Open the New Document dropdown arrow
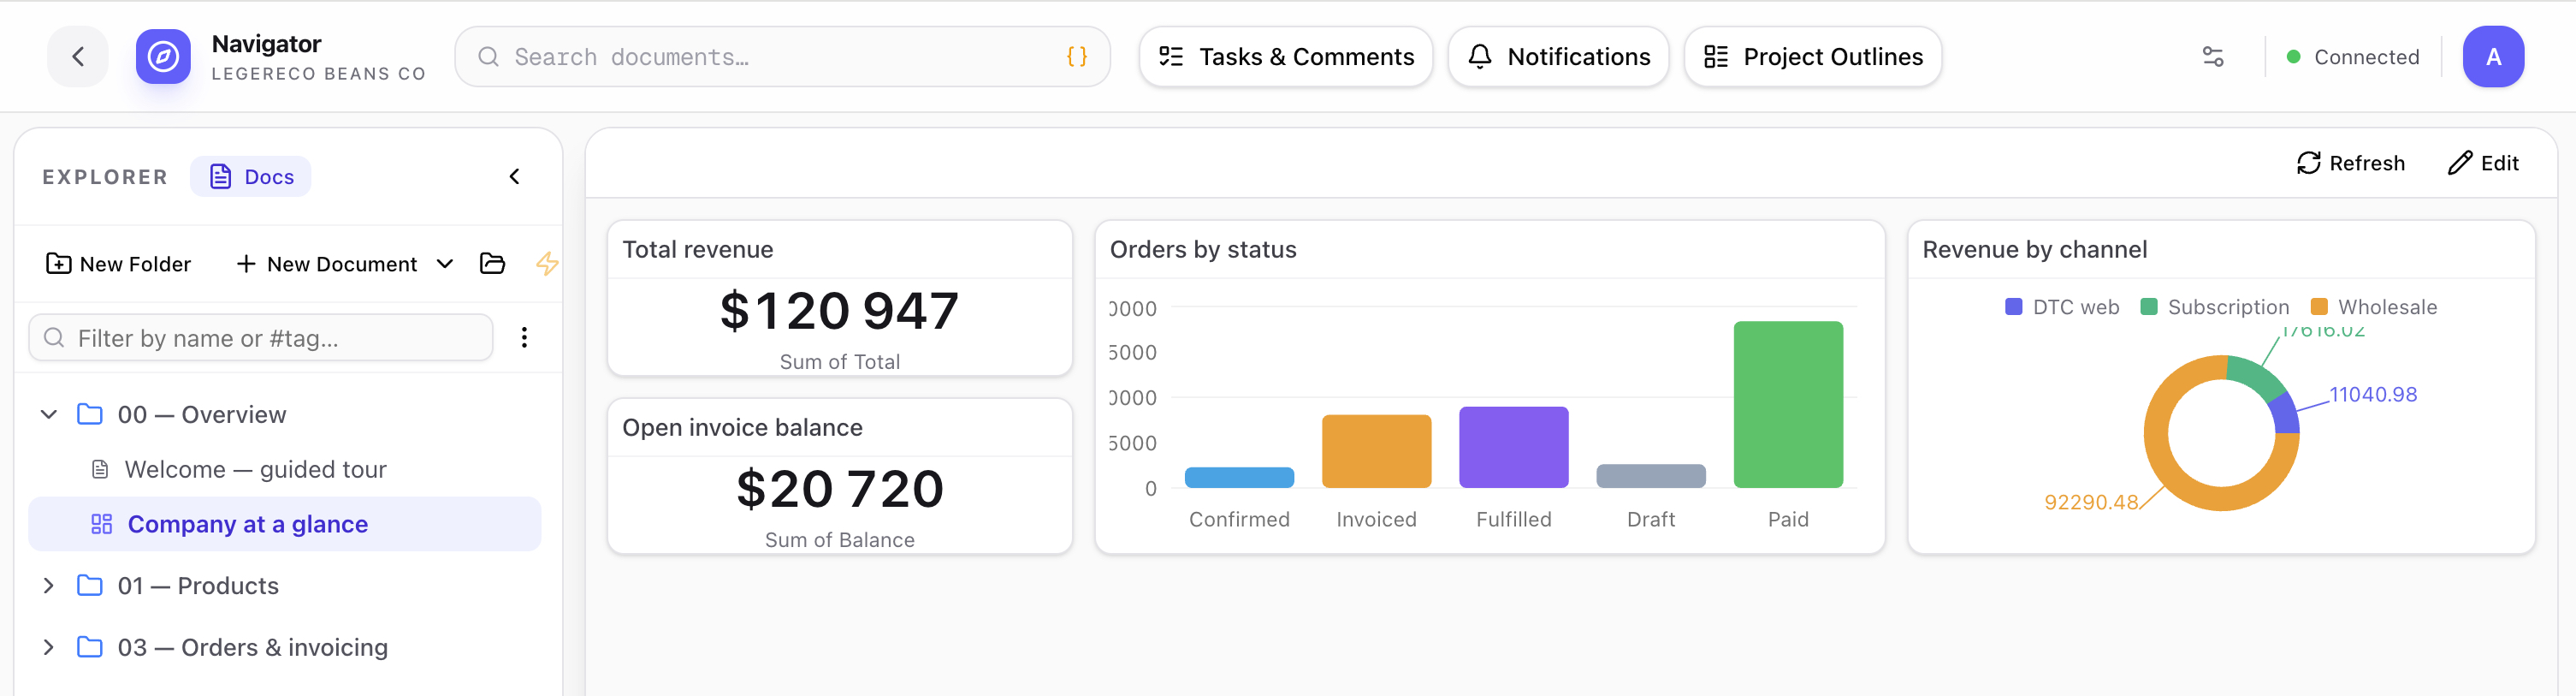Viewport: 2576px width, 696px height. 445,264
